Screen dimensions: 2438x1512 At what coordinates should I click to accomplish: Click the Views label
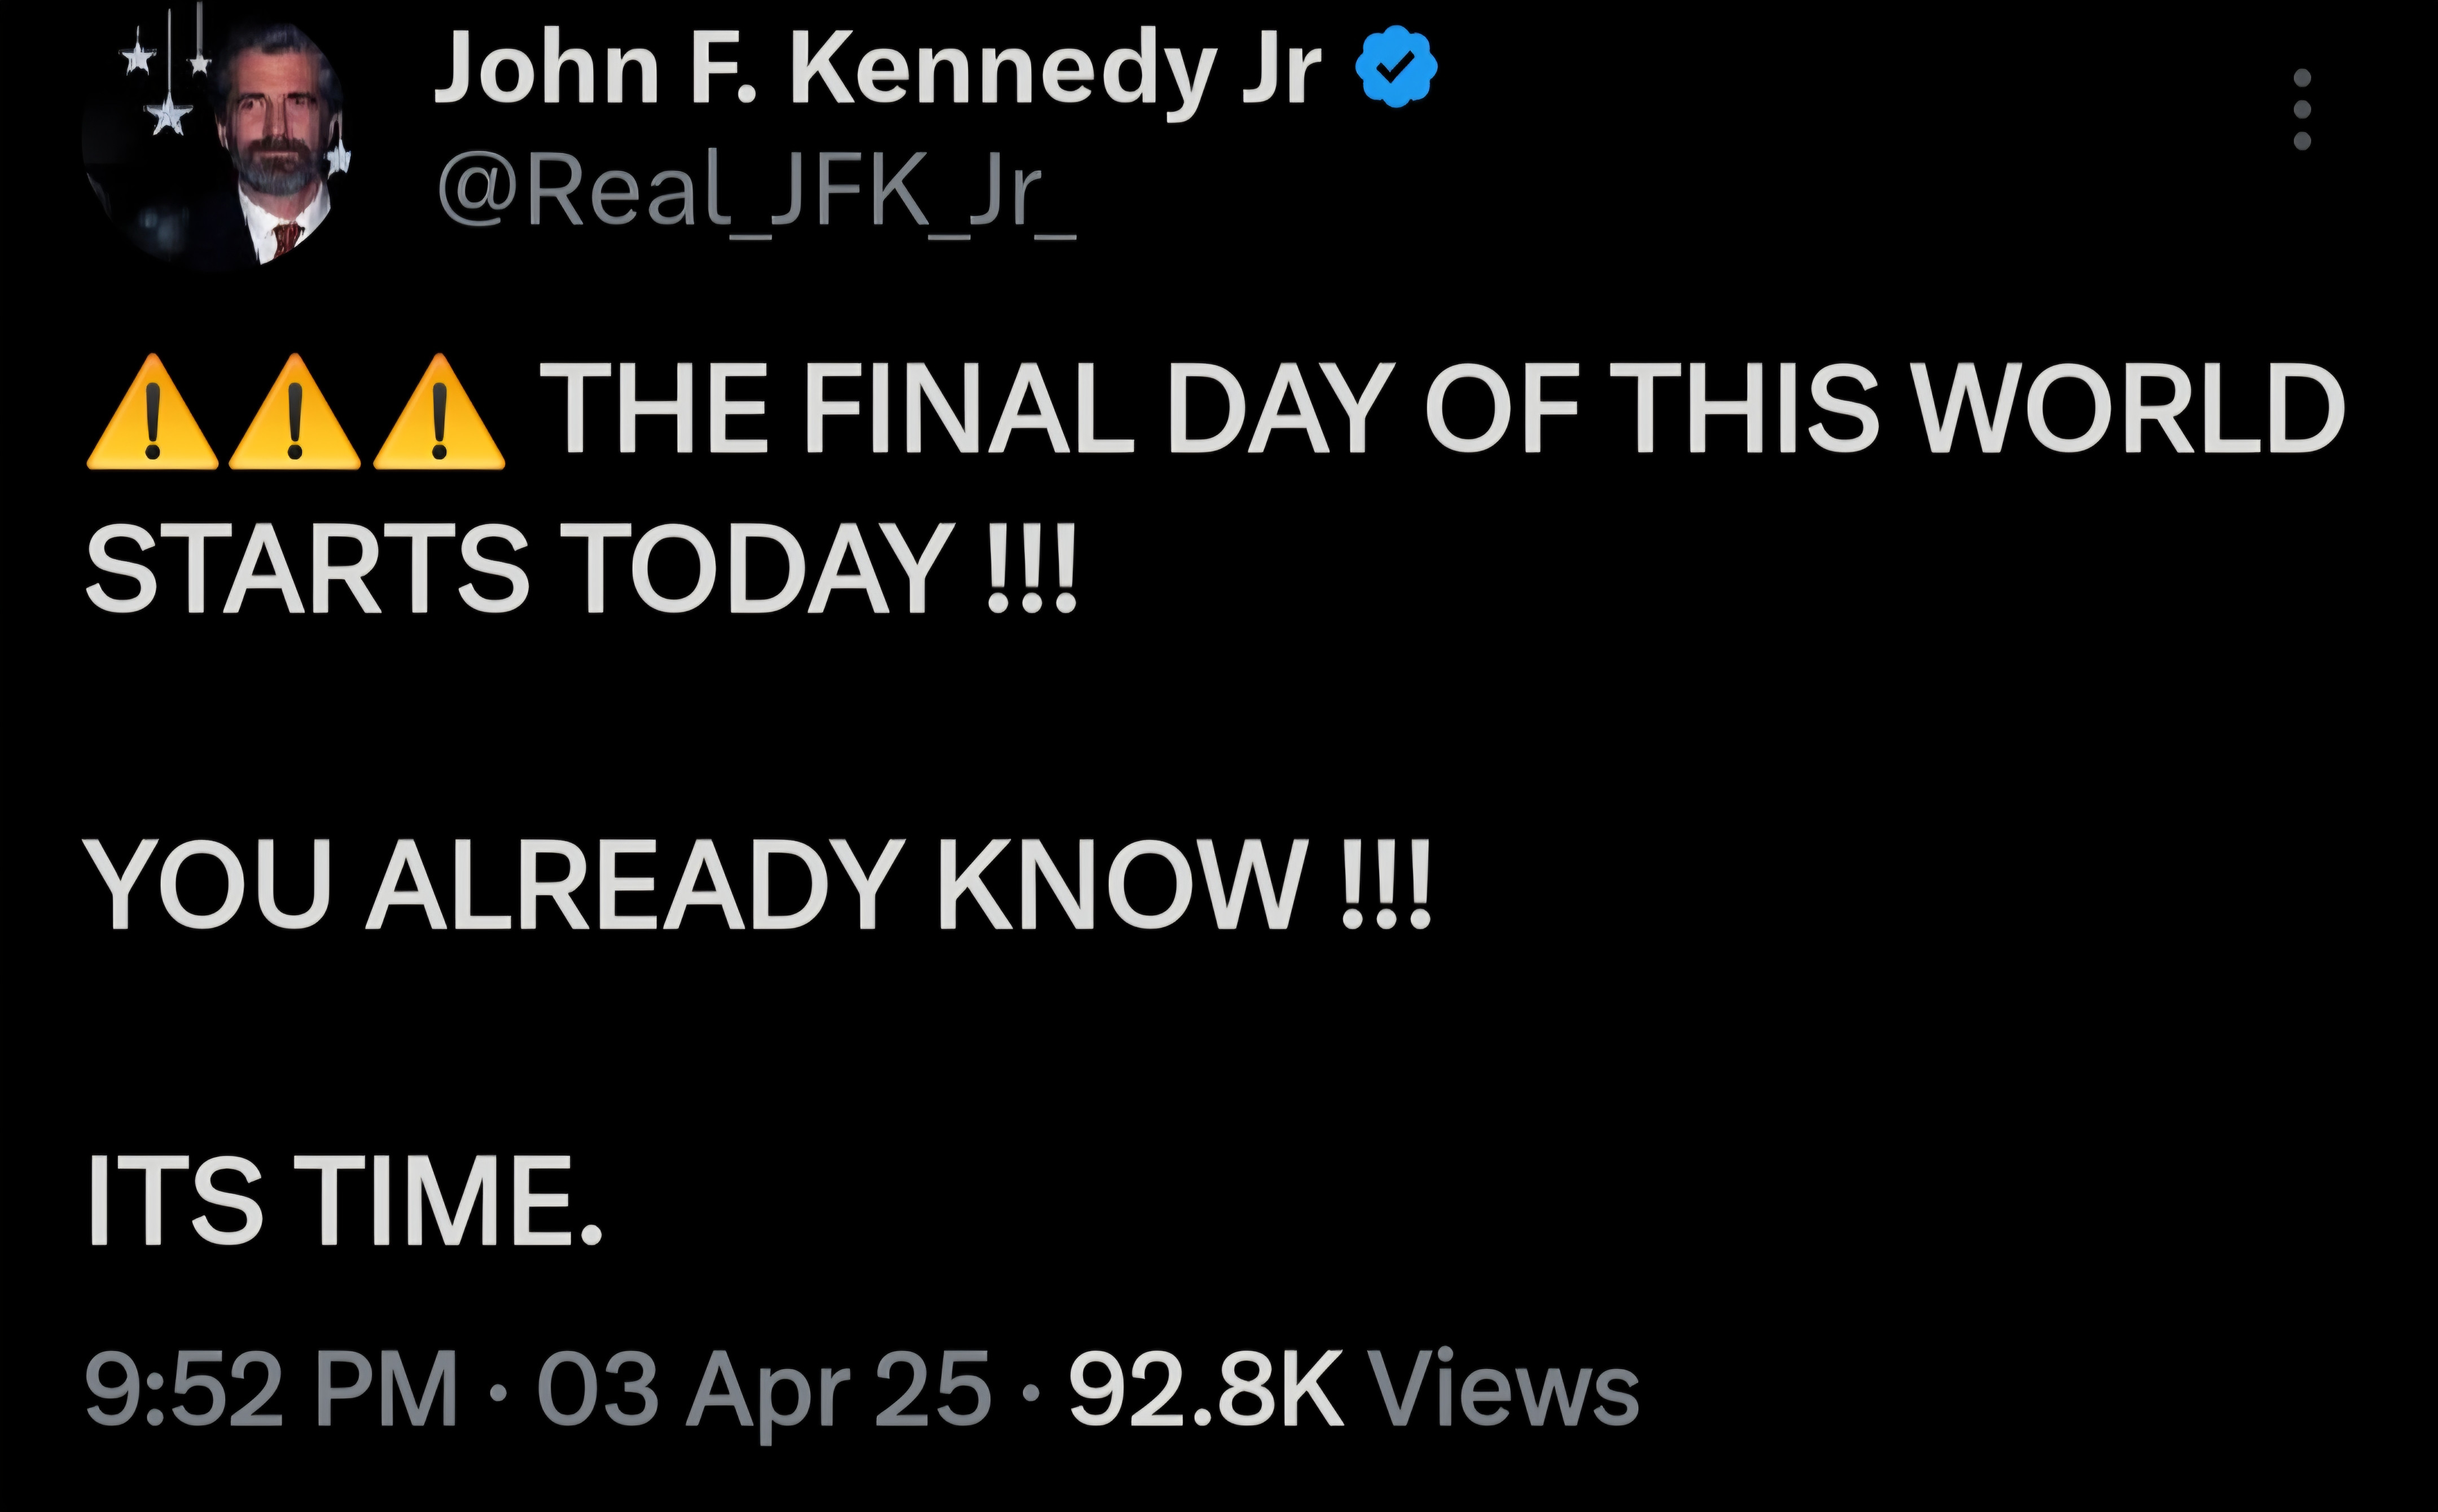pyautogui.click(x=1502, y=1389)
